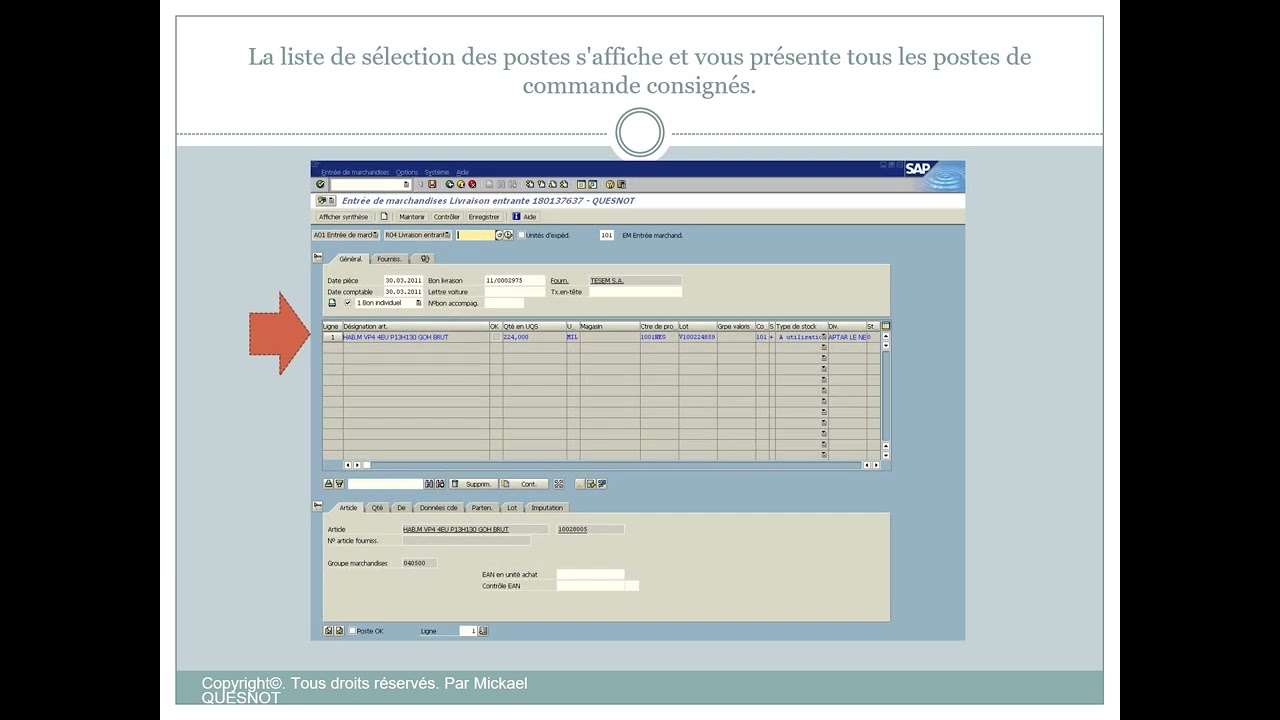Click the Enregistrer button
The width and height of the screenshot is (1280, 720).
pos(484,217)
